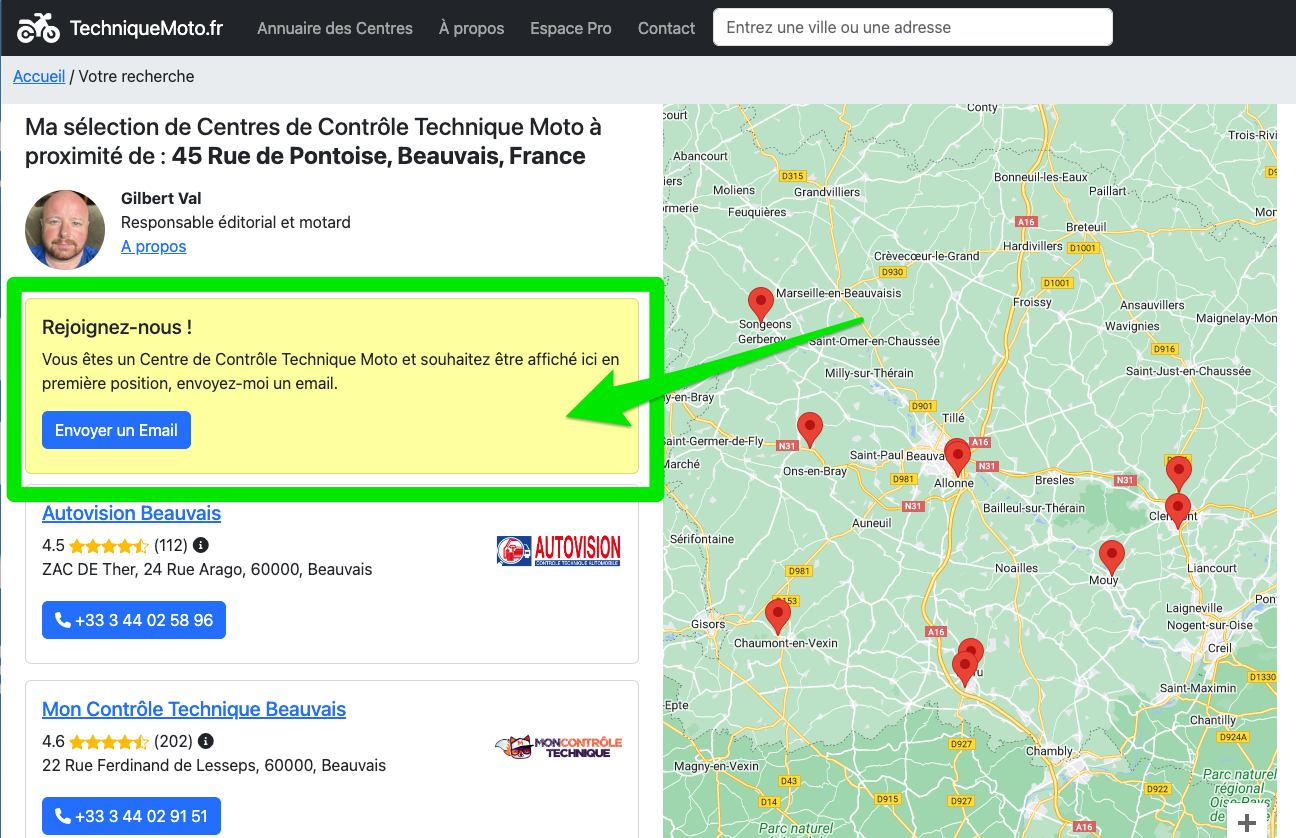Image resolution: width=1296 pixels, height=838 pixels.
Task: Click the "Crèvecœur-le-Grand" map label
Action: [927, 256]
